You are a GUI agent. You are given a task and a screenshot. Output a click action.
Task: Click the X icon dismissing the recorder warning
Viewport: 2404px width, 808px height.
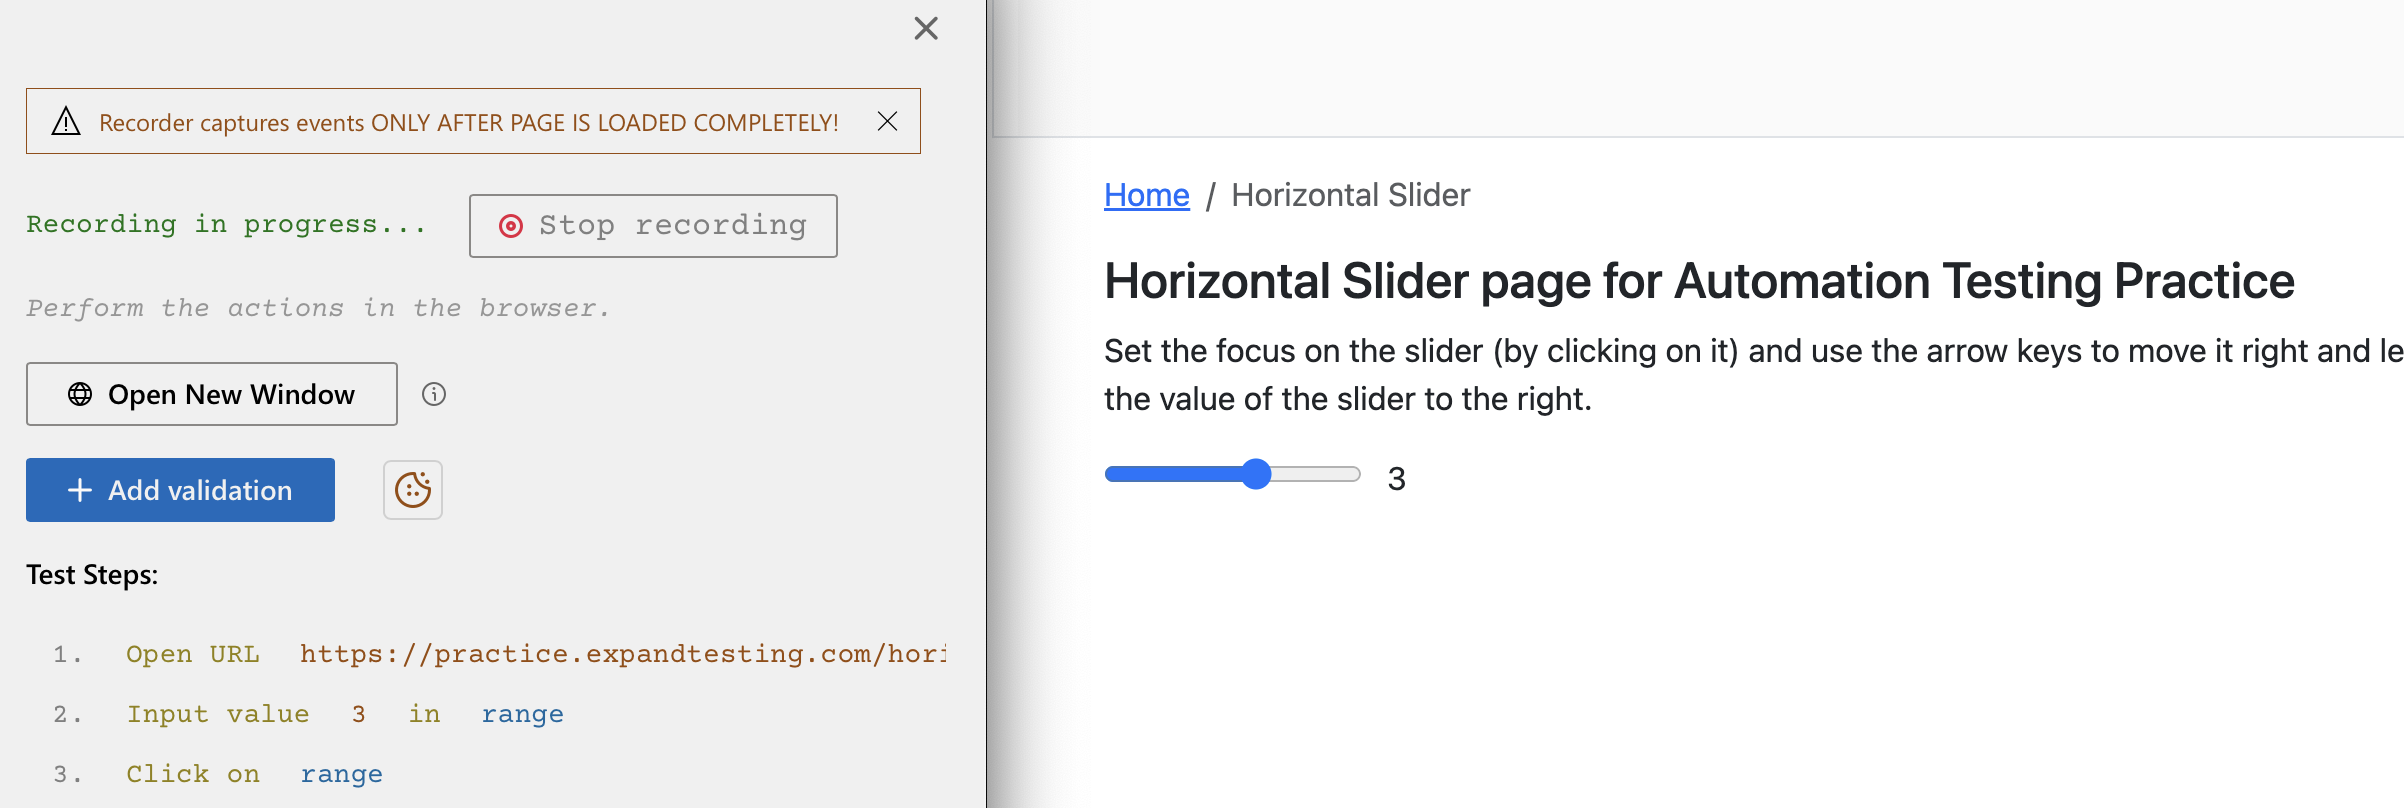click(887, 121)
